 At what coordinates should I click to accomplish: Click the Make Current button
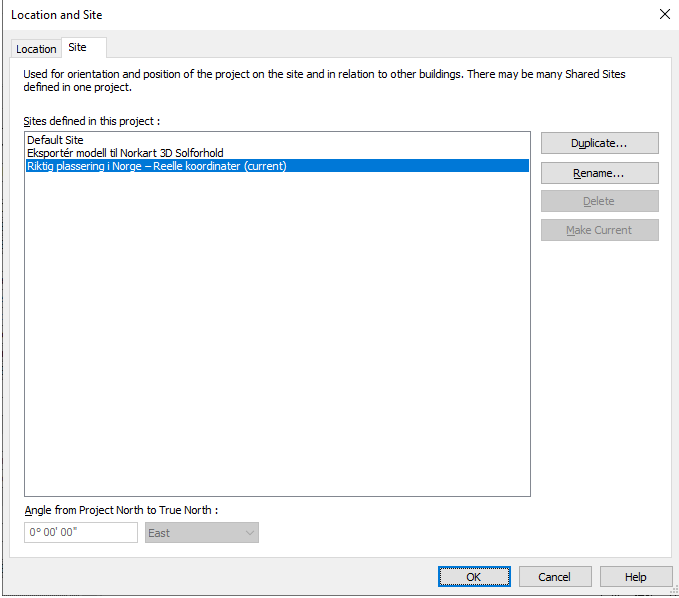(x=599, y=230)
